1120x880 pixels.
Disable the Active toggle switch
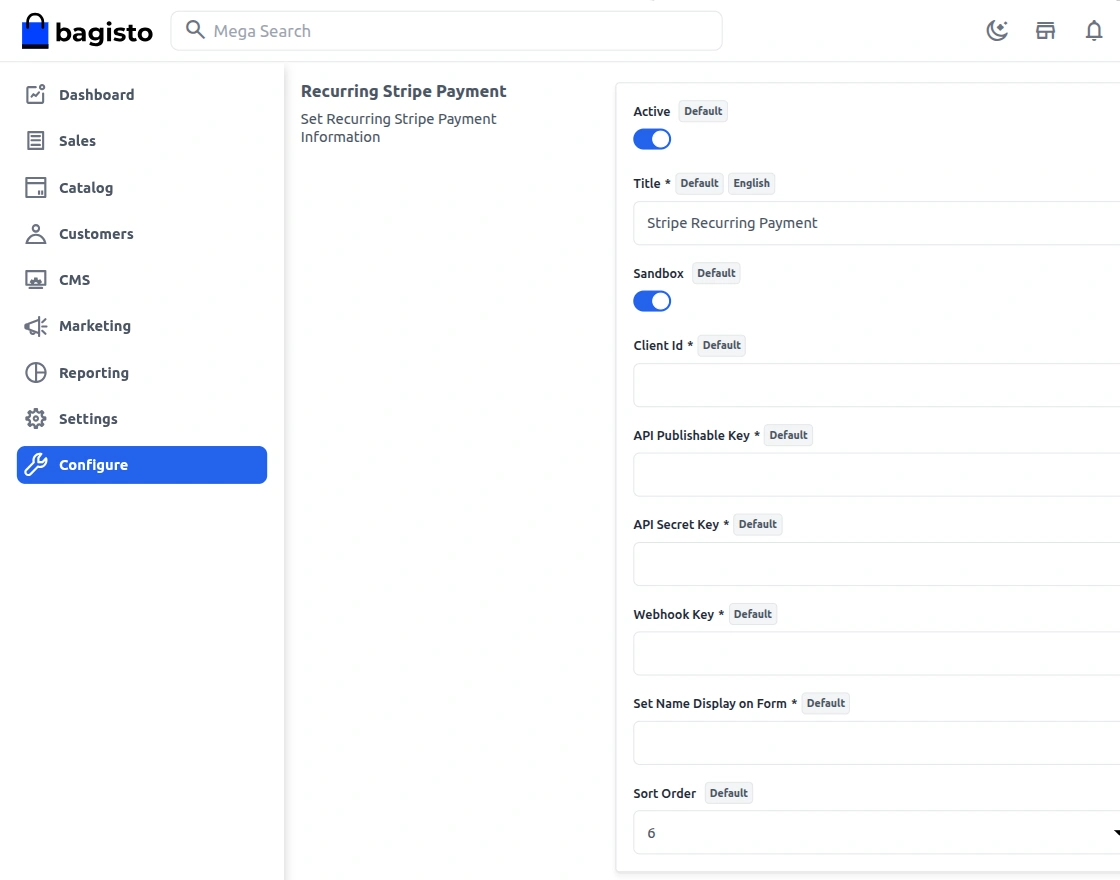[x=652, y=139]
